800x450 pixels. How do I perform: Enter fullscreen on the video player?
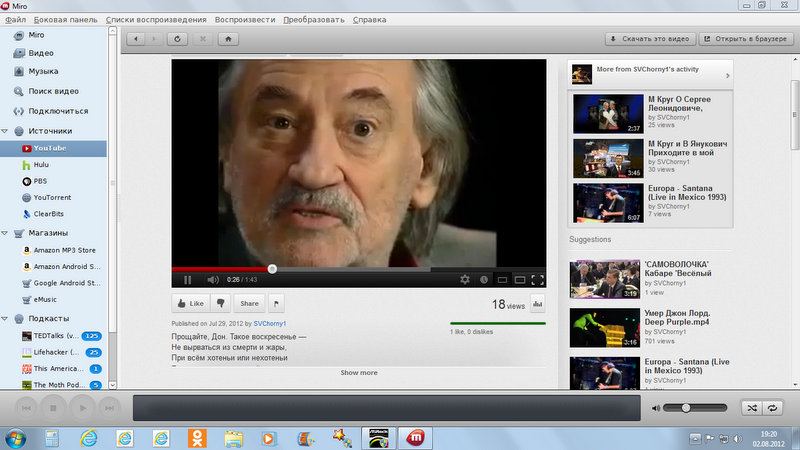tap(537, 280)
